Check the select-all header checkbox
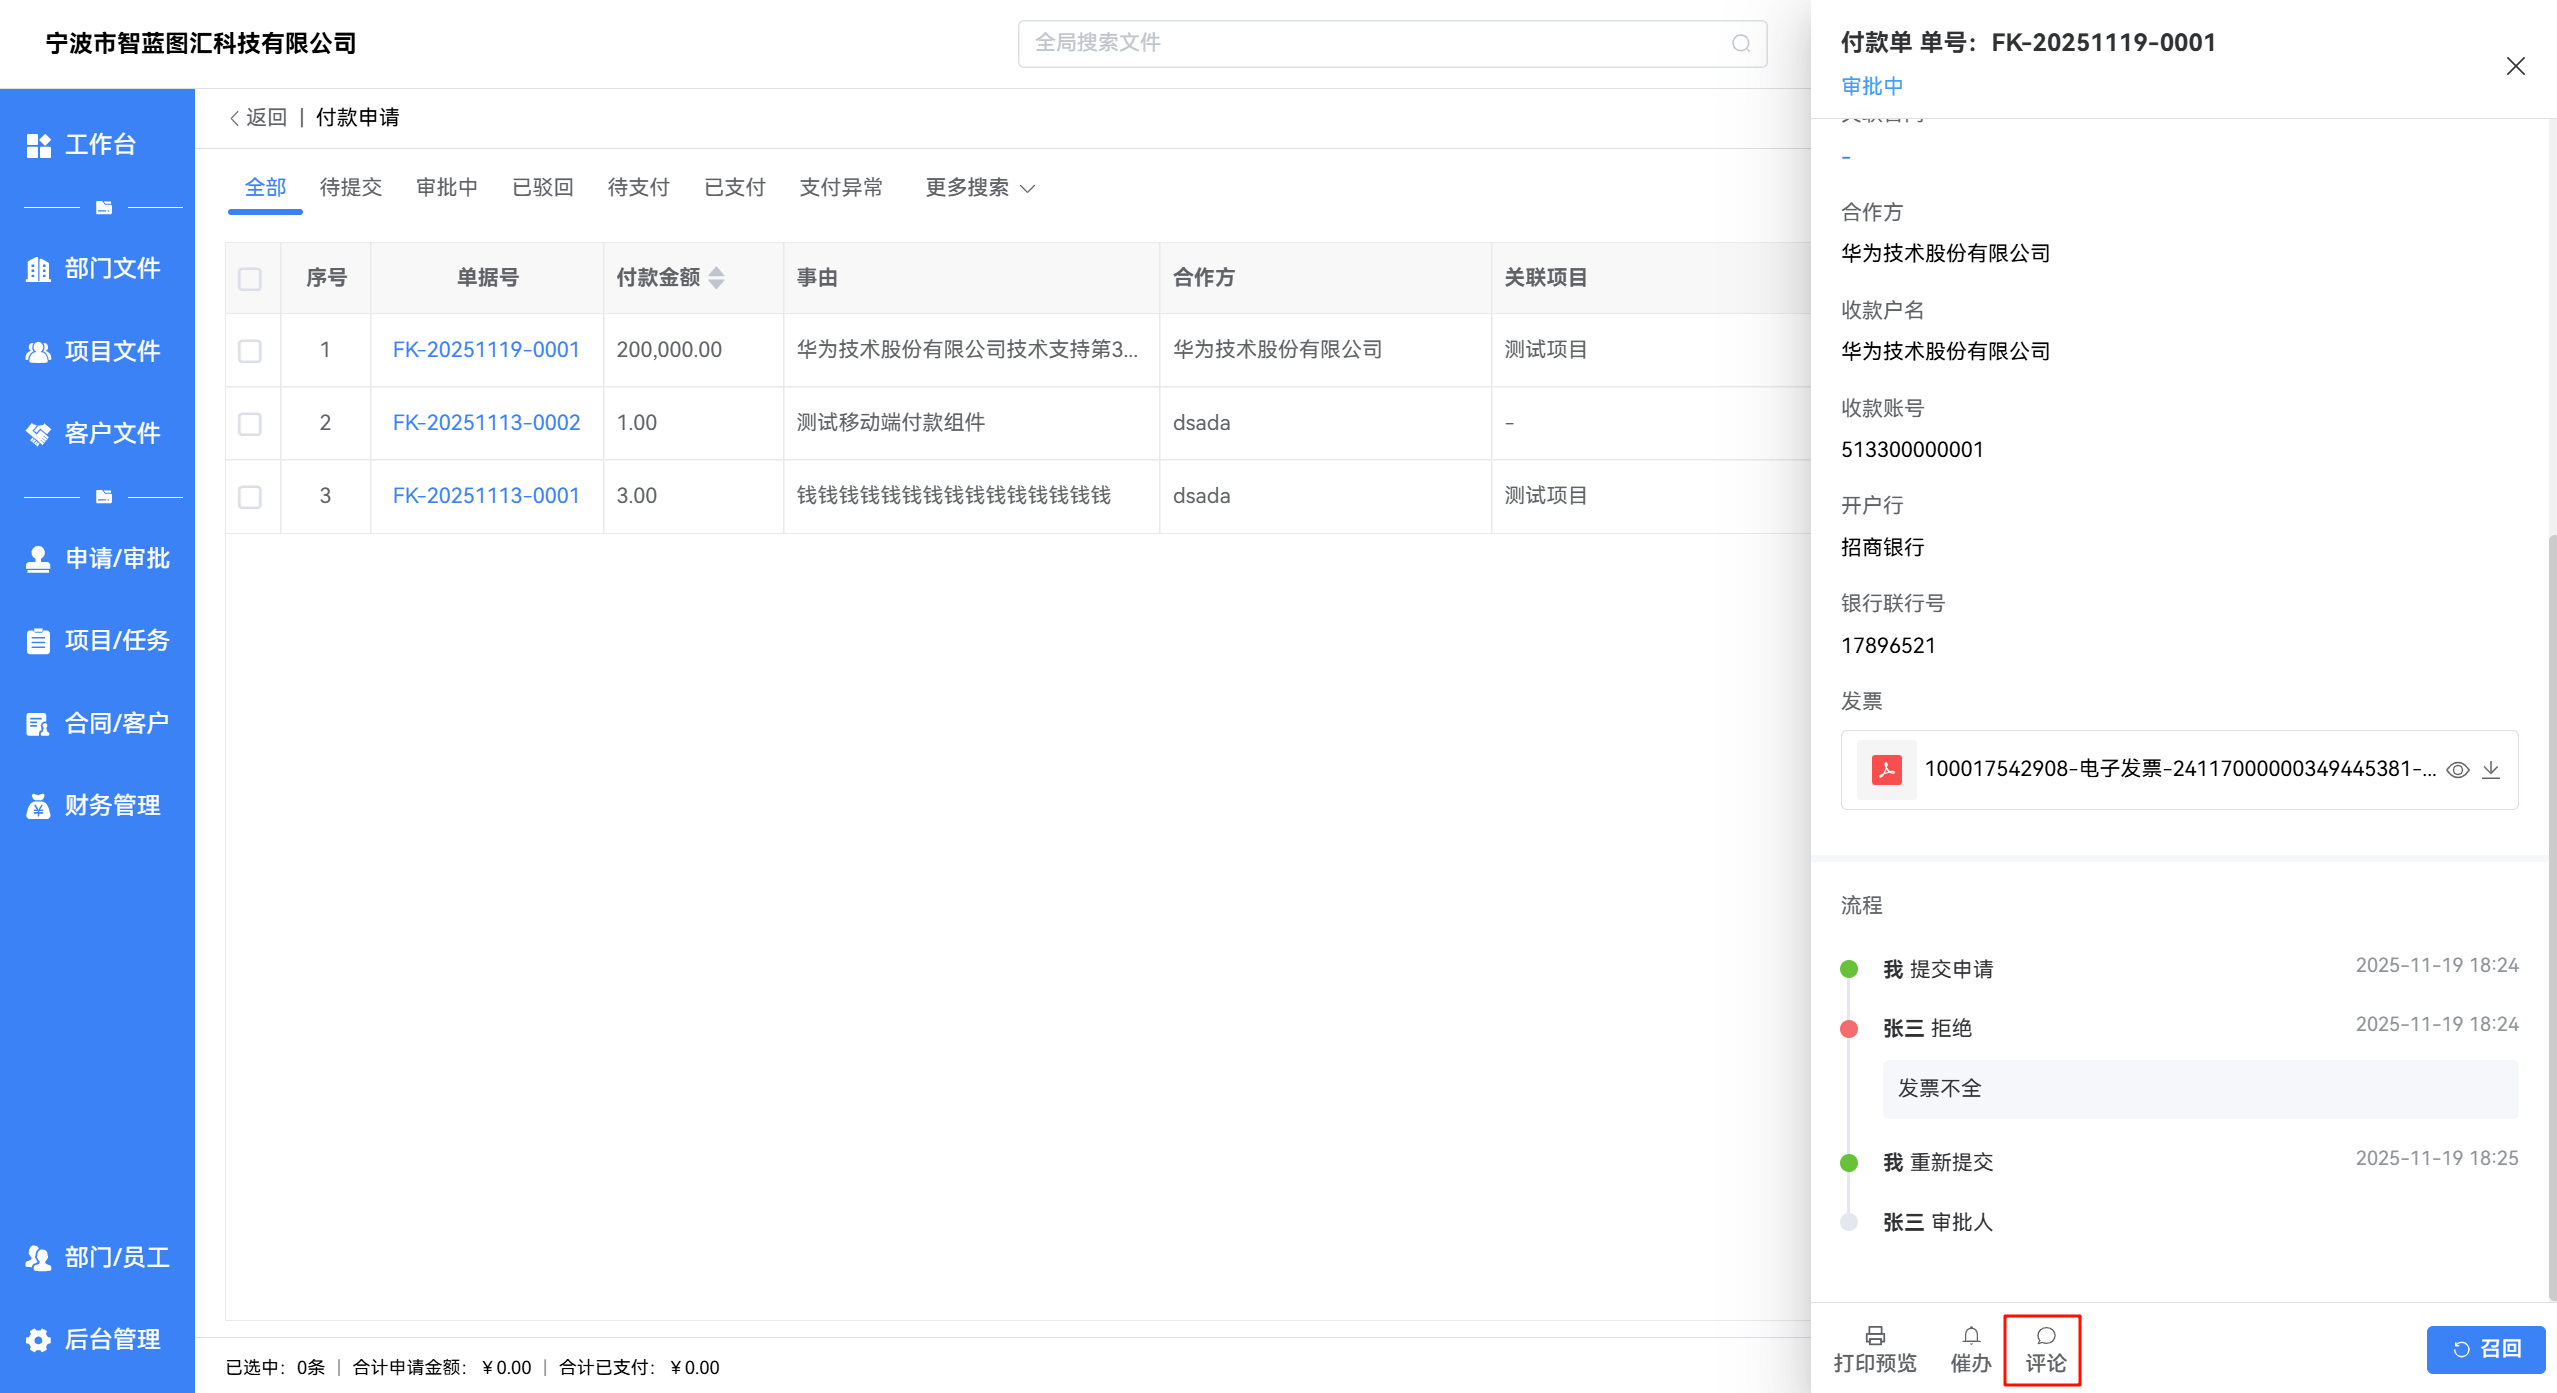This screenshot has width=2557, height=1393. click(250, 279)
